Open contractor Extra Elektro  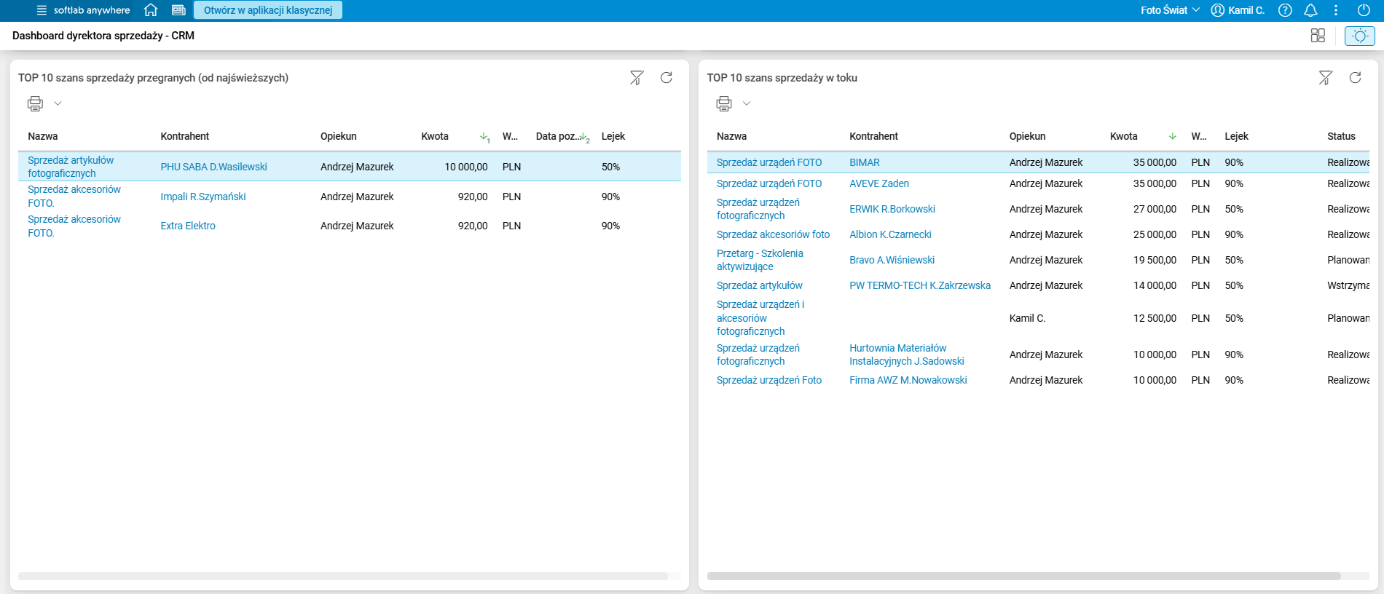[188, 225]
